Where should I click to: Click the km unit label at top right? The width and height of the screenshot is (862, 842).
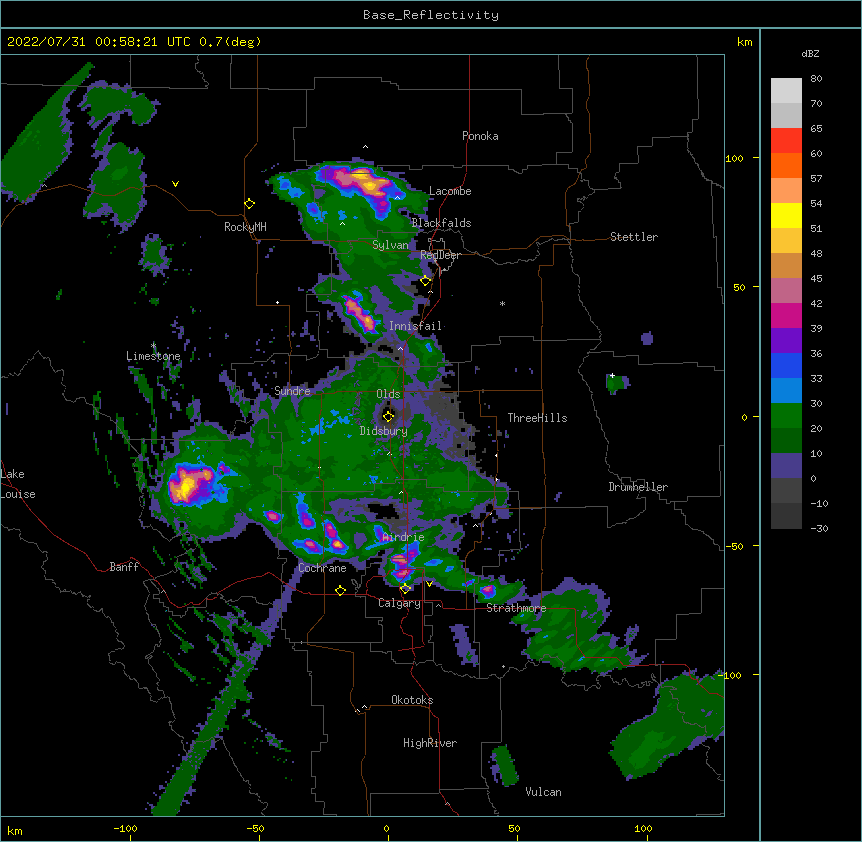tap(744, 42)
